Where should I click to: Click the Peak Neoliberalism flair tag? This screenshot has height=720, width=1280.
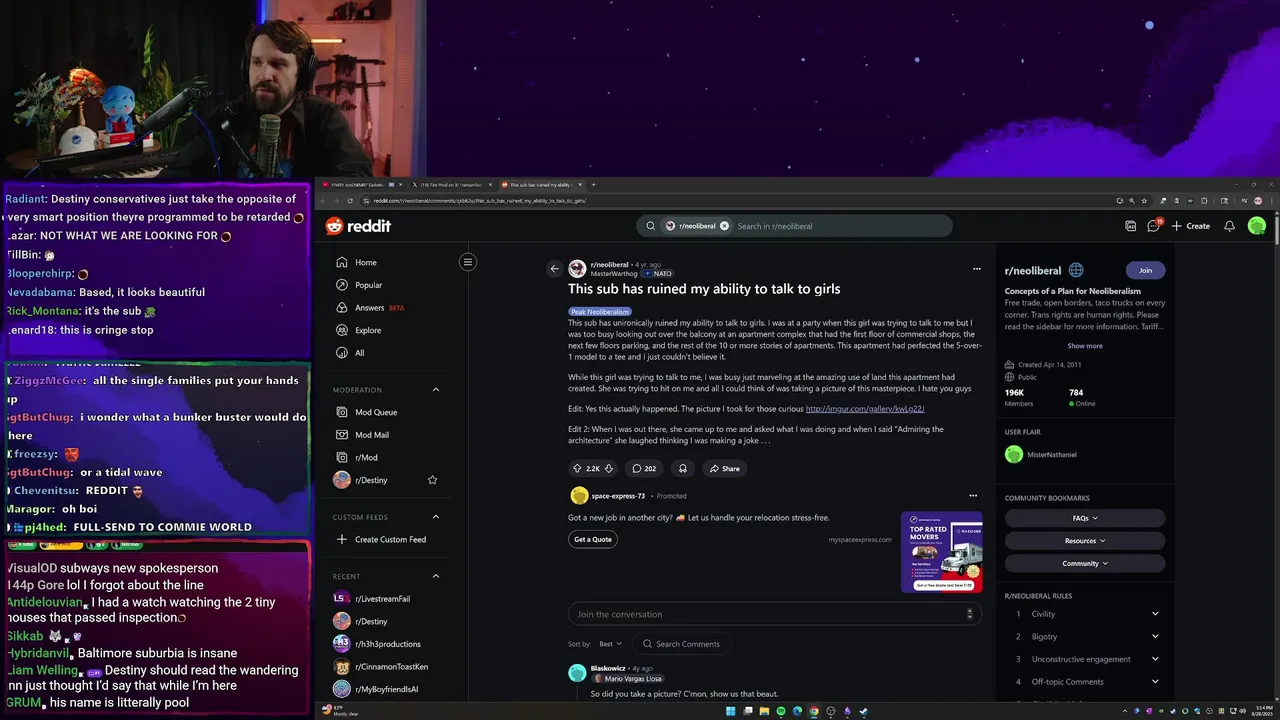coord(600,312)
